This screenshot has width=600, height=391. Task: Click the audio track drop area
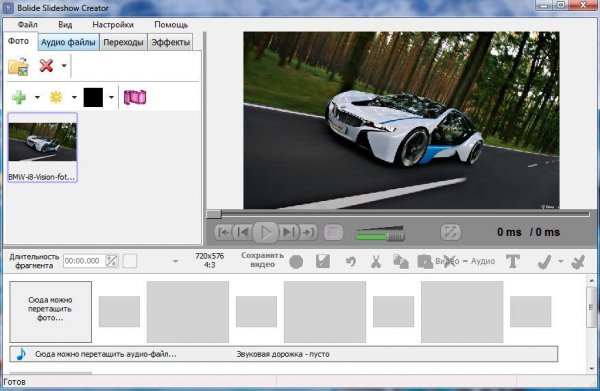coord(283,354)
